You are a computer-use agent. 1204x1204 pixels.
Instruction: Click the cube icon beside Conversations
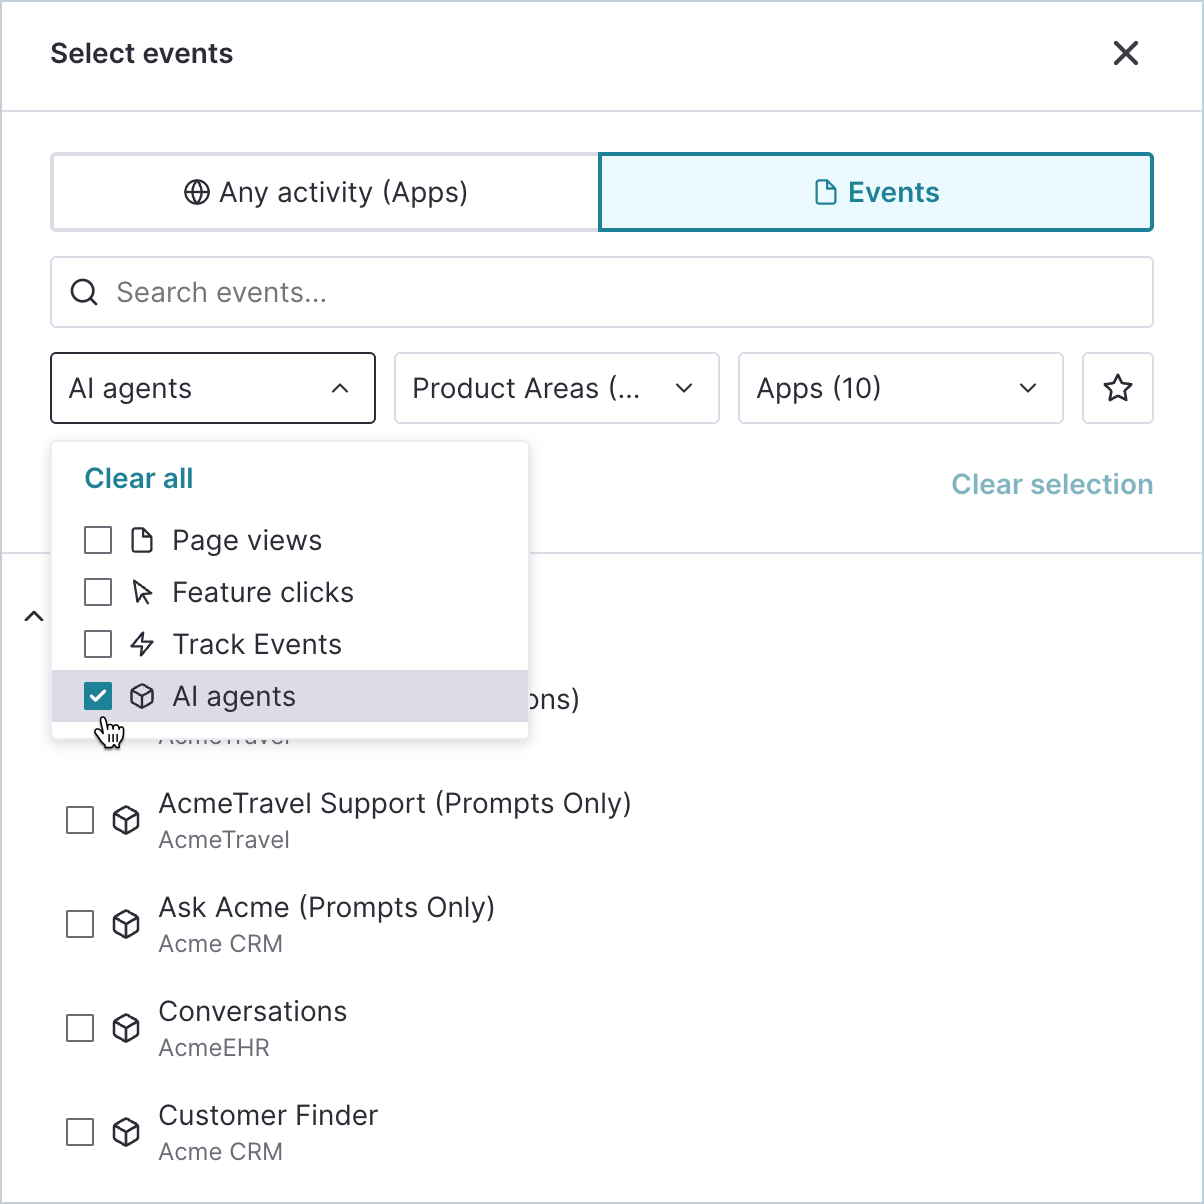point(126,1028)
